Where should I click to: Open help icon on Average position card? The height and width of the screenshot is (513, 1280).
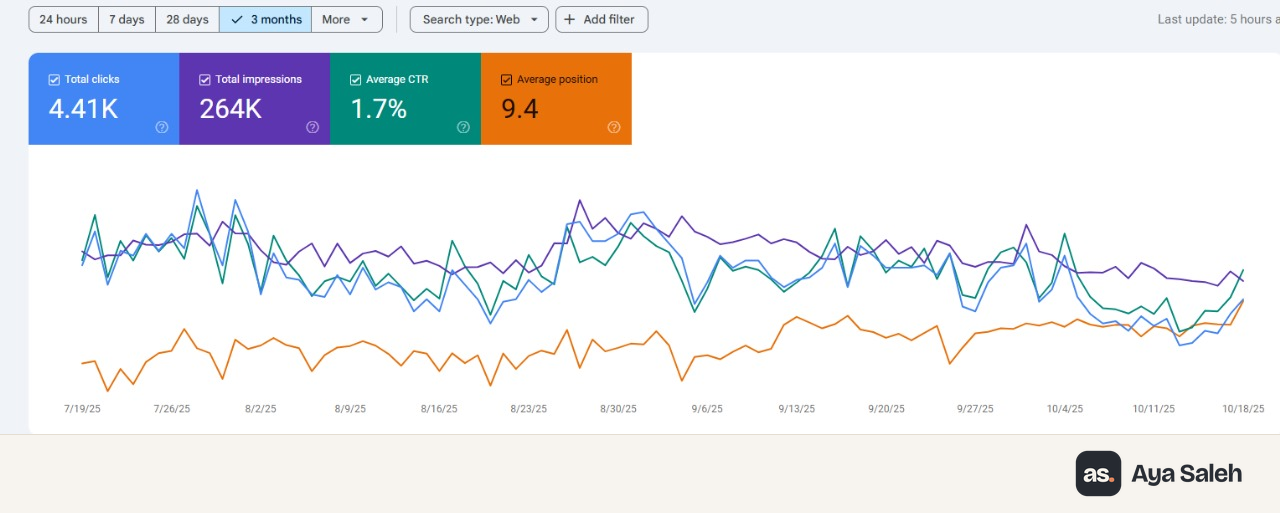(614, 127)
